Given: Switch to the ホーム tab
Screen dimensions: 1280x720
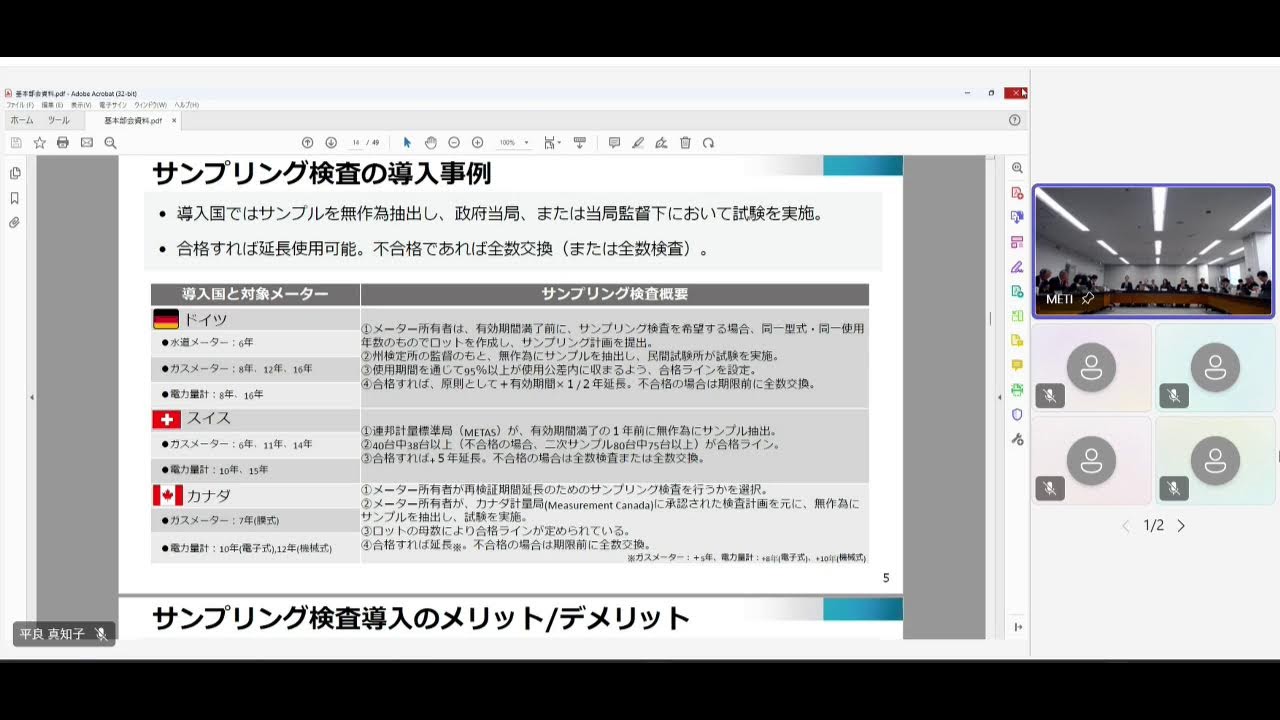Looking at the screenshot, I should [x=22, y=120].
